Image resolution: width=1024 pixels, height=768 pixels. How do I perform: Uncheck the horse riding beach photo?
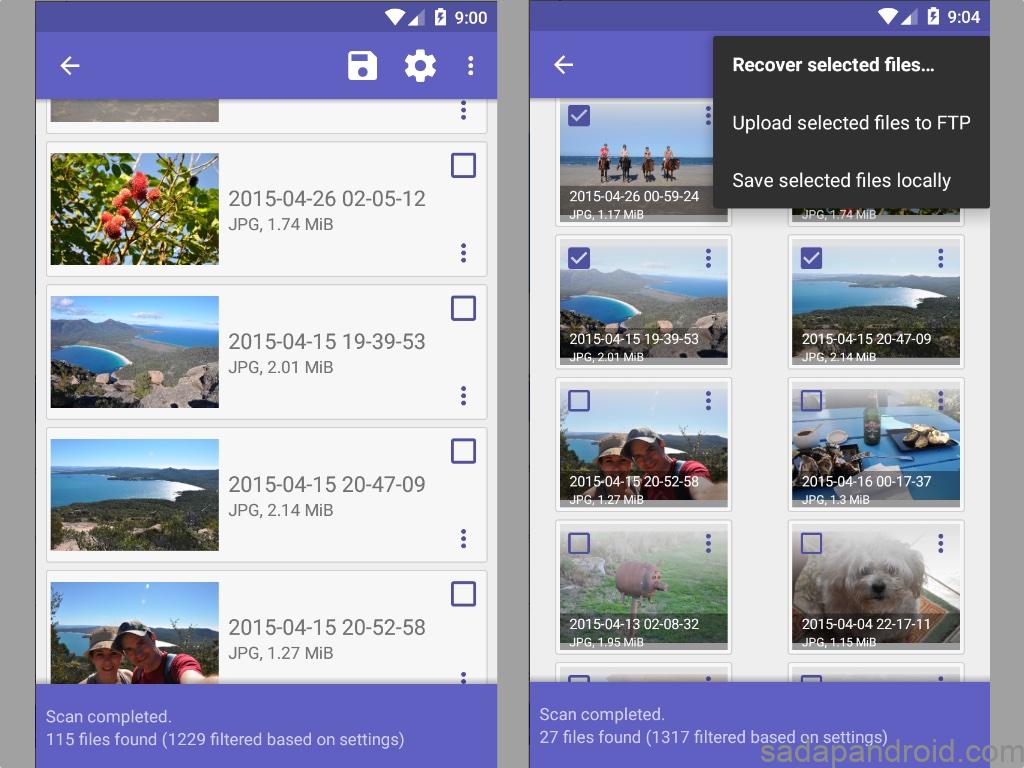(x=579, y=115)
